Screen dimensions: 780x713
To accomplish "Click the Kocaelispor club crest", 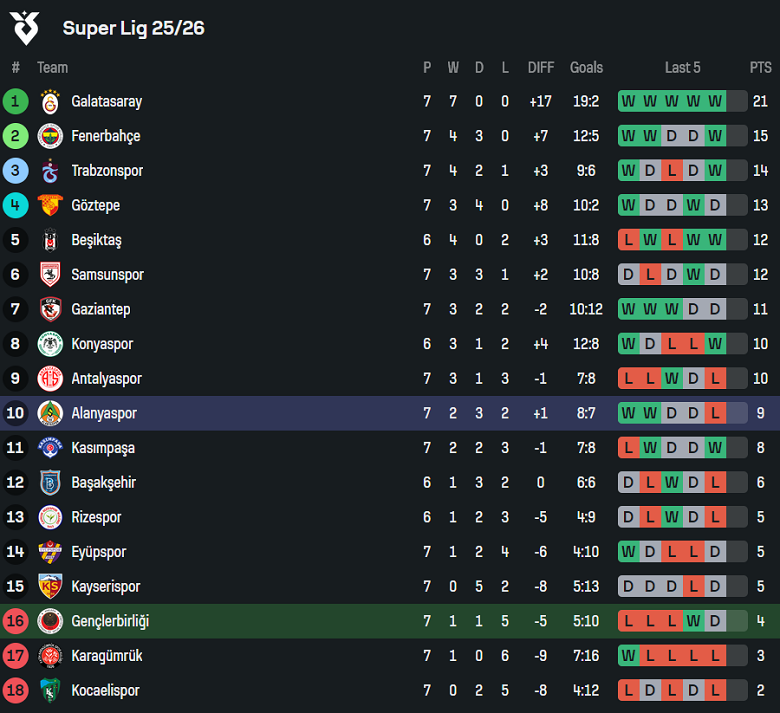I will (x=50, y=690).
